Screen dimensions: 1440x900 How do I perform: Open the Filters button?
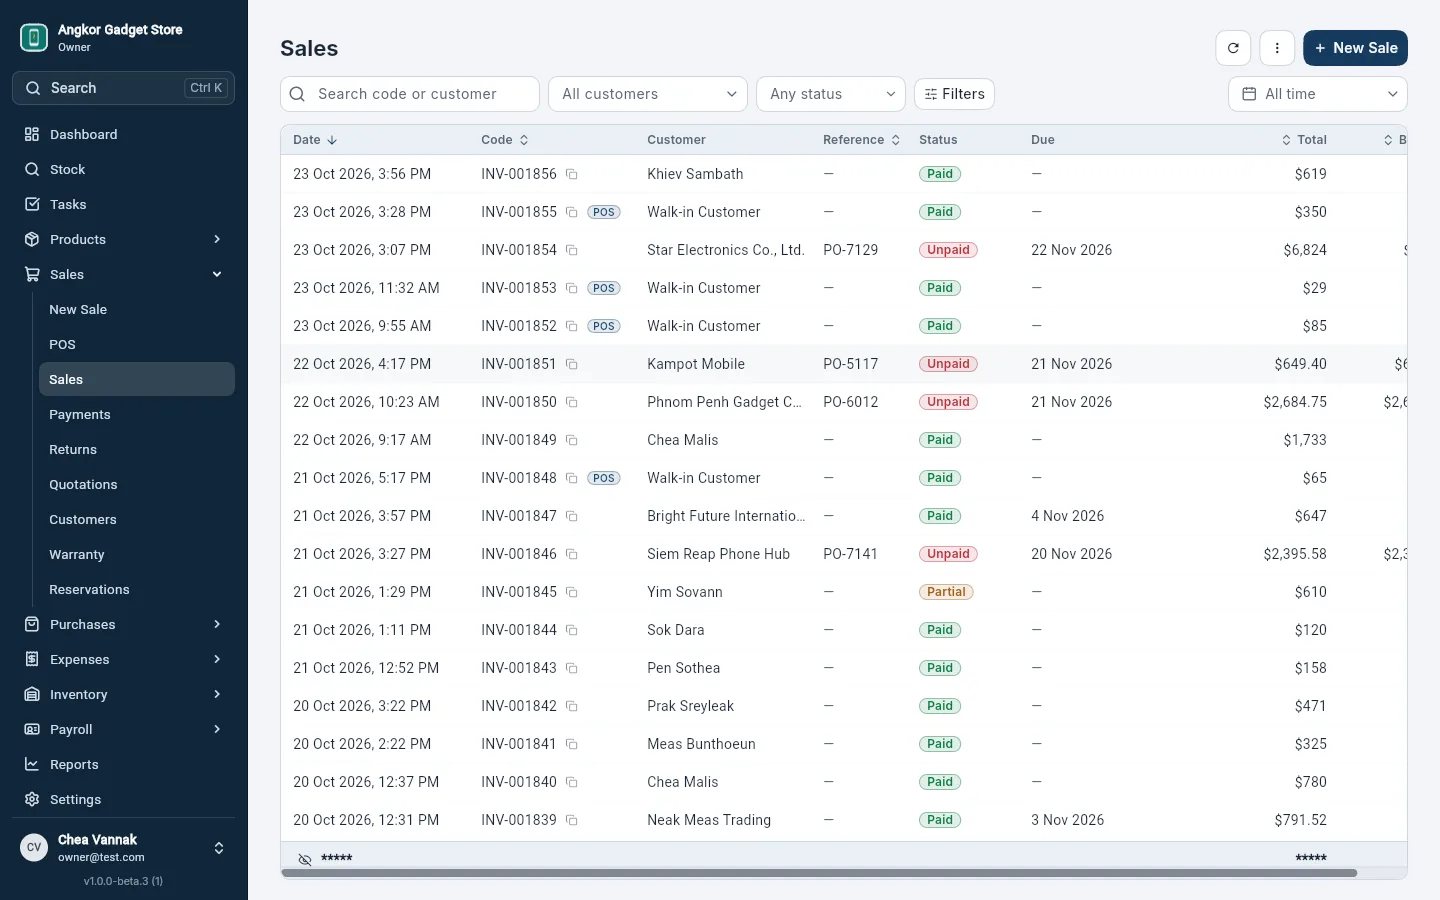tap(954, 94)
